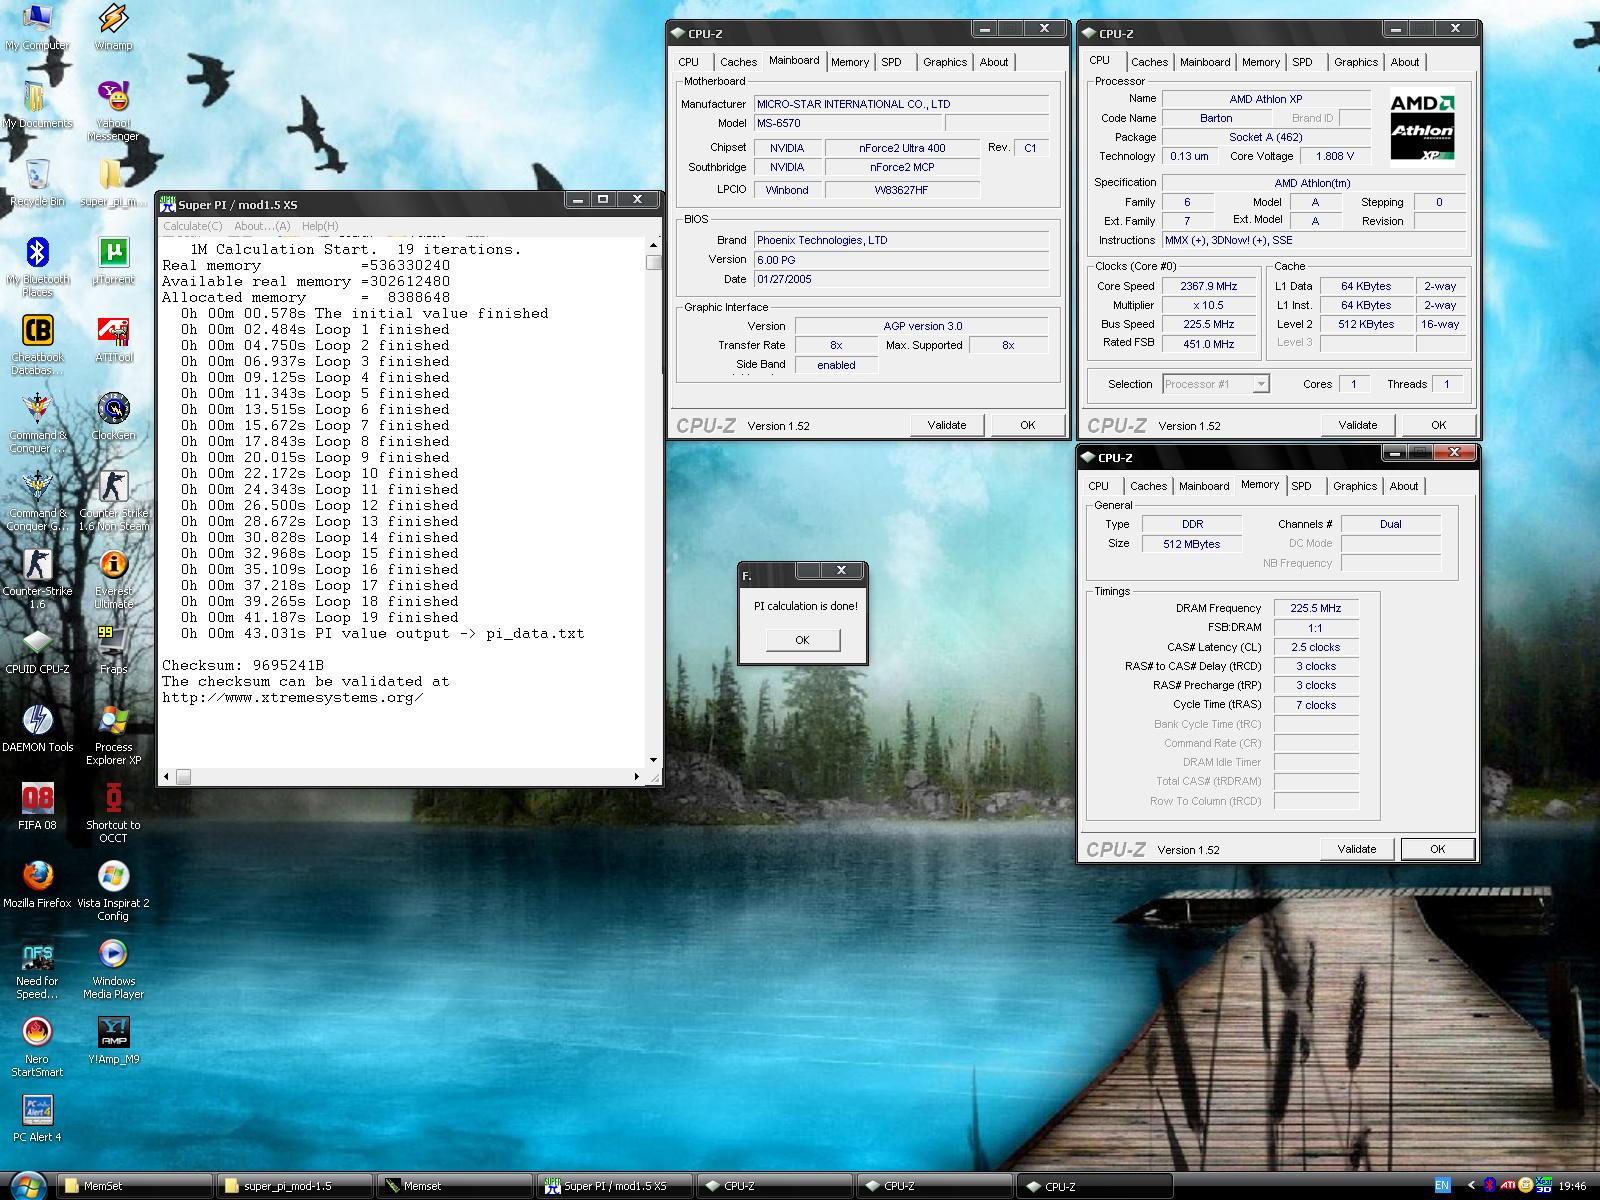Launch Windows Media Player icon
Viewport: 1600px width, 1200px height.
113,969
